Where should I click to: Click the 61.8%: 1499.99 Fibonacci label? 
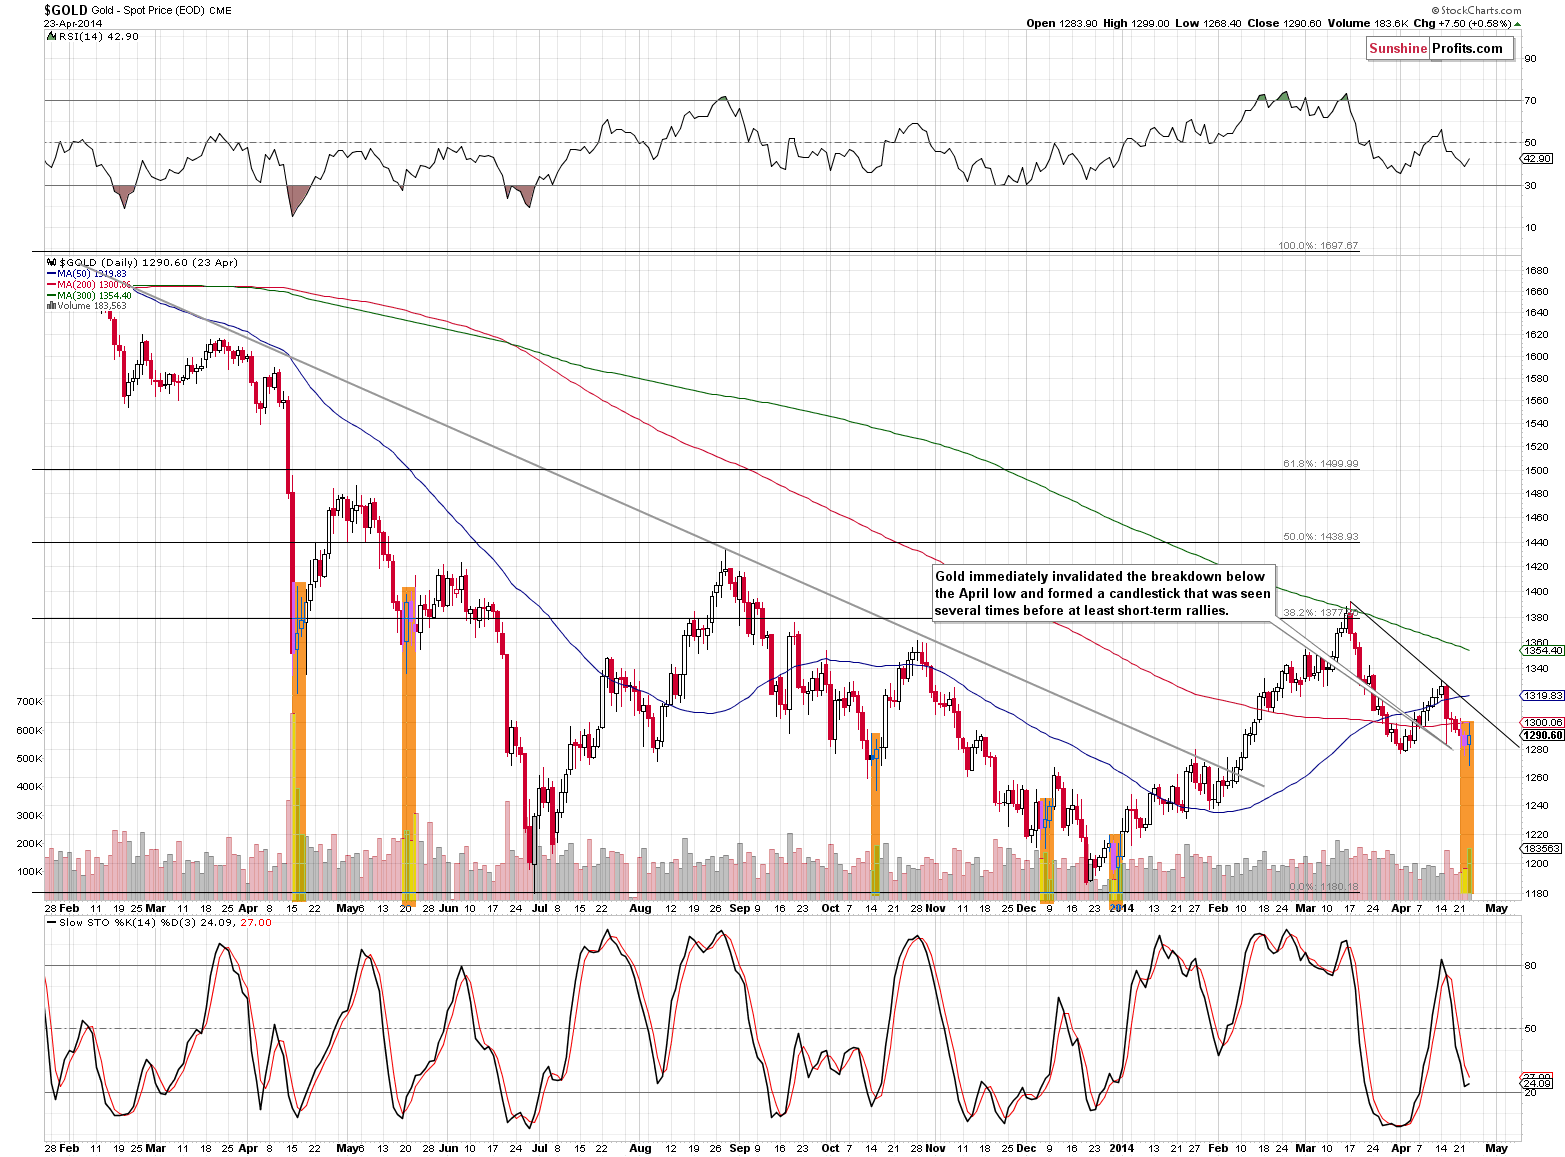[x=1320, y=464]
